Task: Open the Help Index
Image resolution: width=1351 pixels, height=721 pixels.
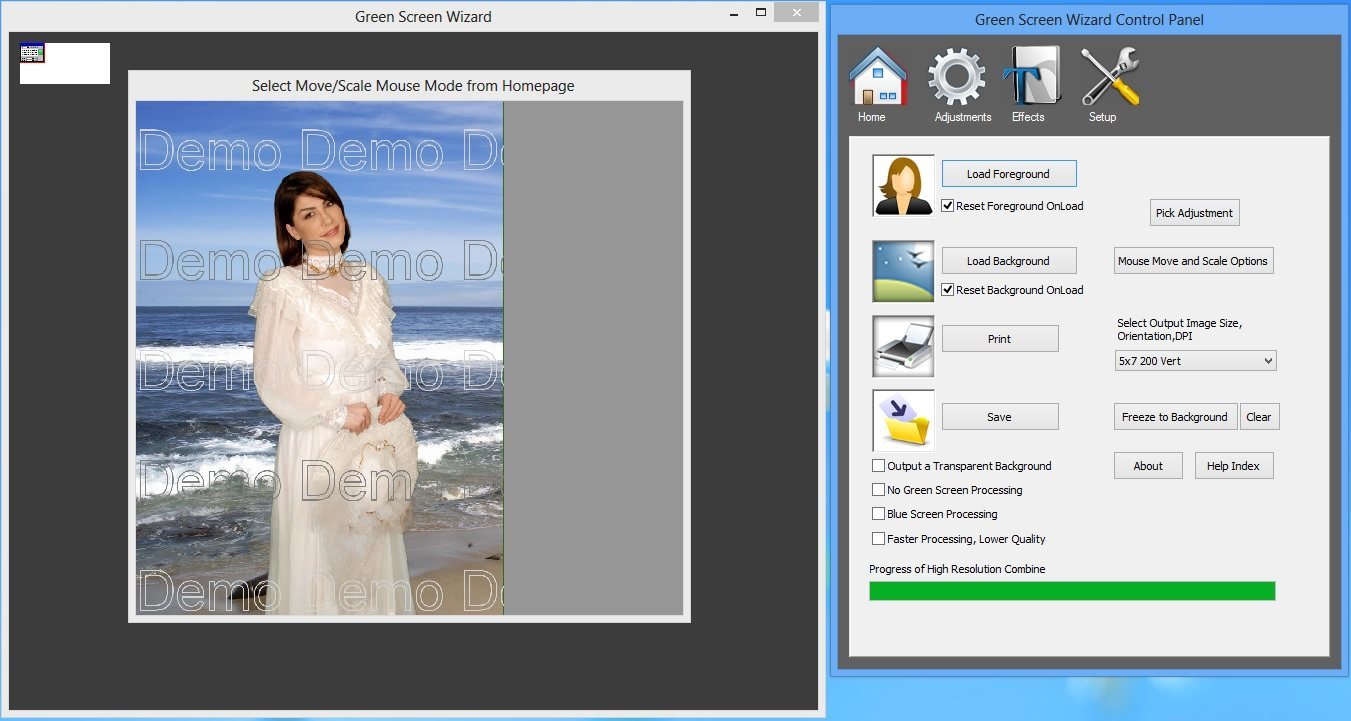Action: coord(1233,466)
